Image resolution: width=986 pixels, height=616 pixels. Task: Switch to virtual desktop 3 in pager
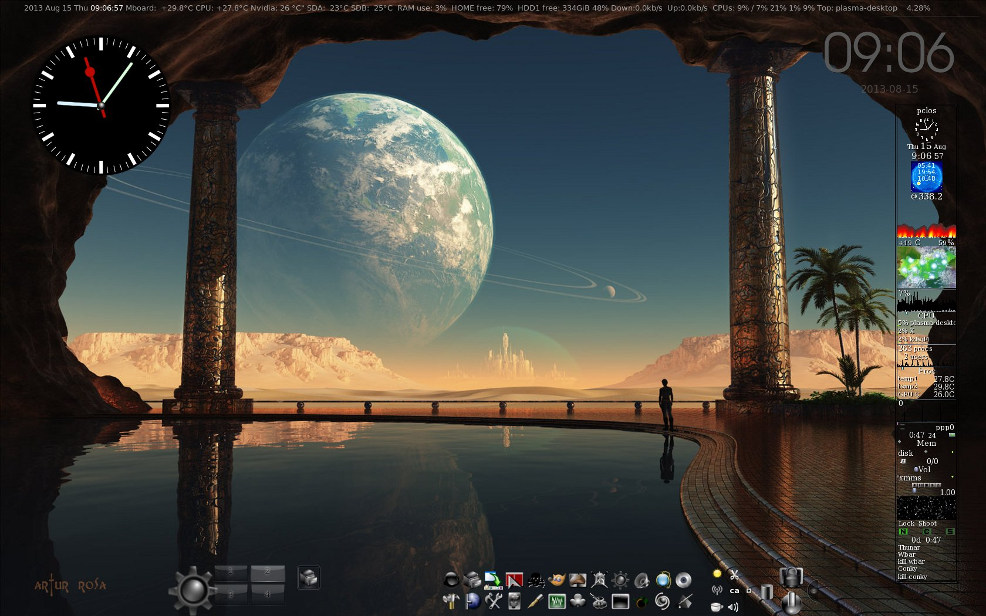(x=231, y=593)
